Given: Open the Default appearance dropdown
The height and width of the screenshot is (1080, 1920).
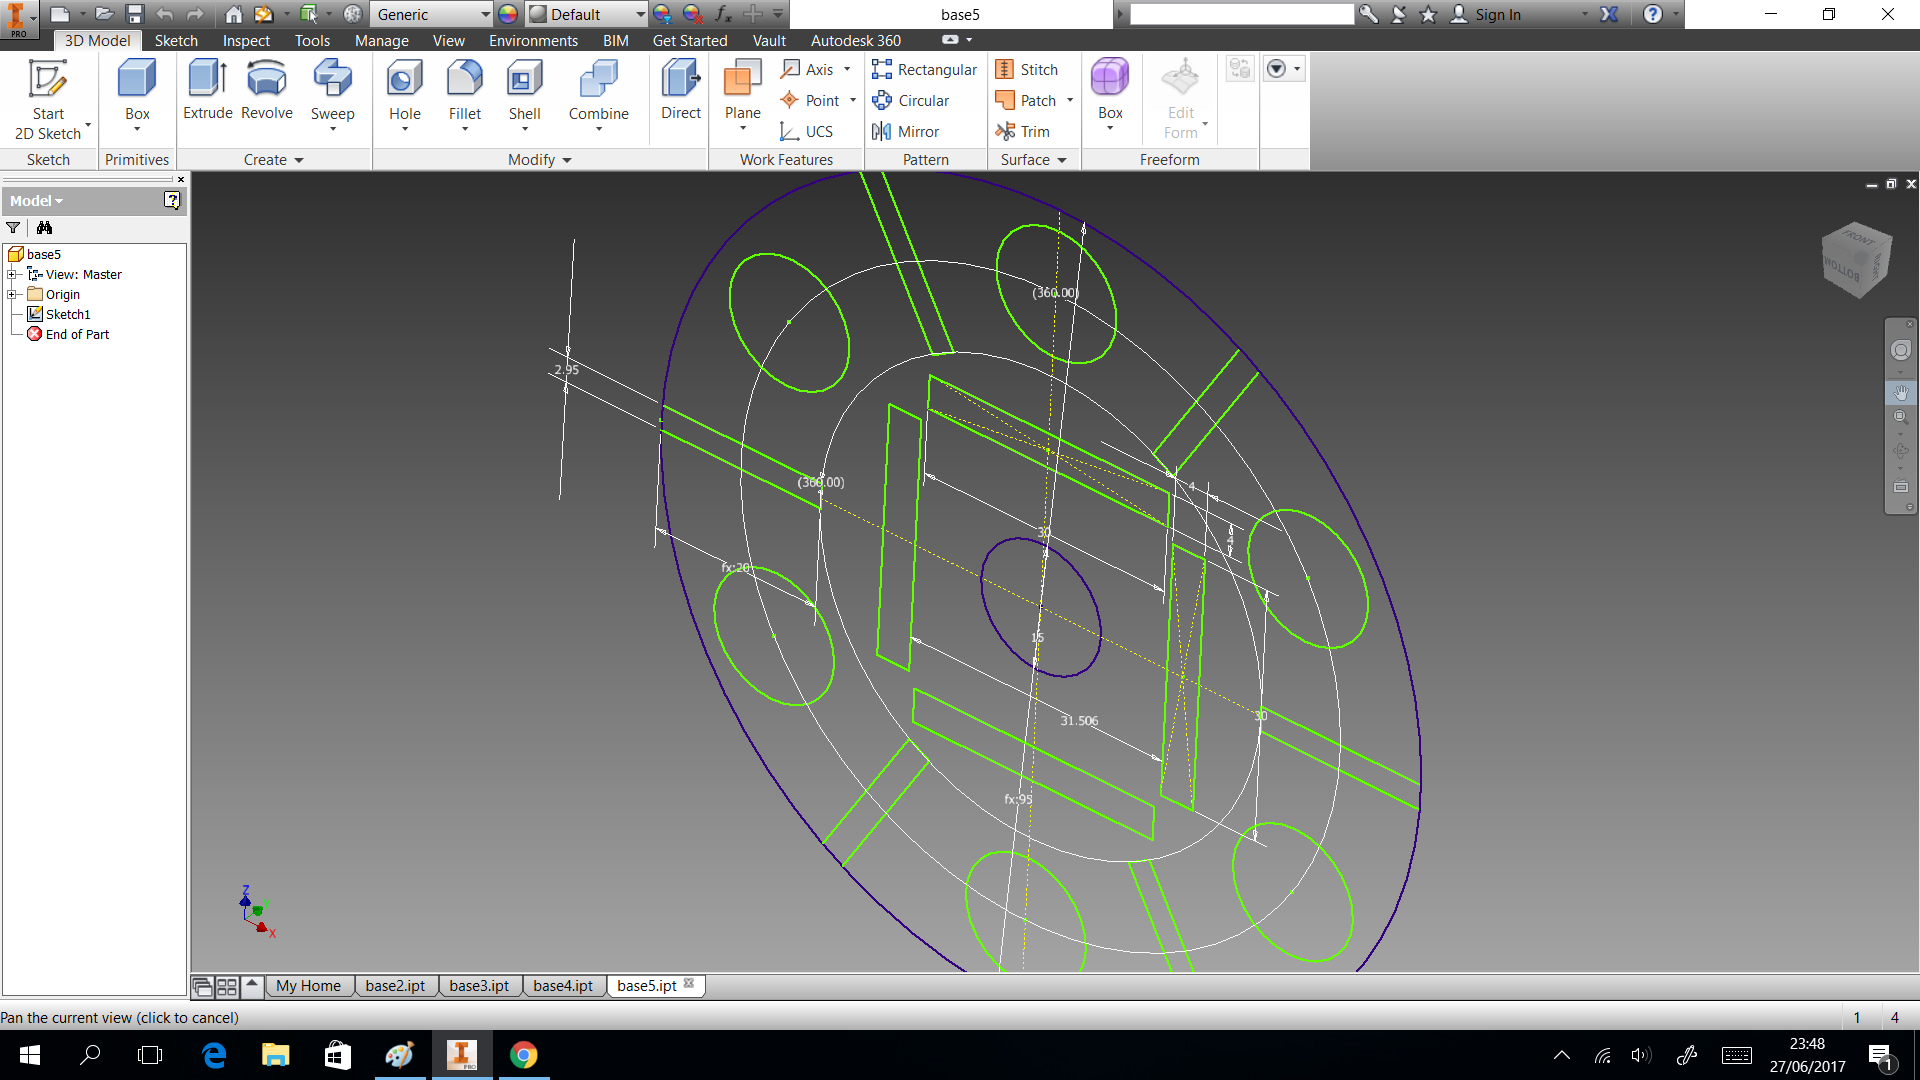Looking at the screenshot, I should click(x=640, y=15).
